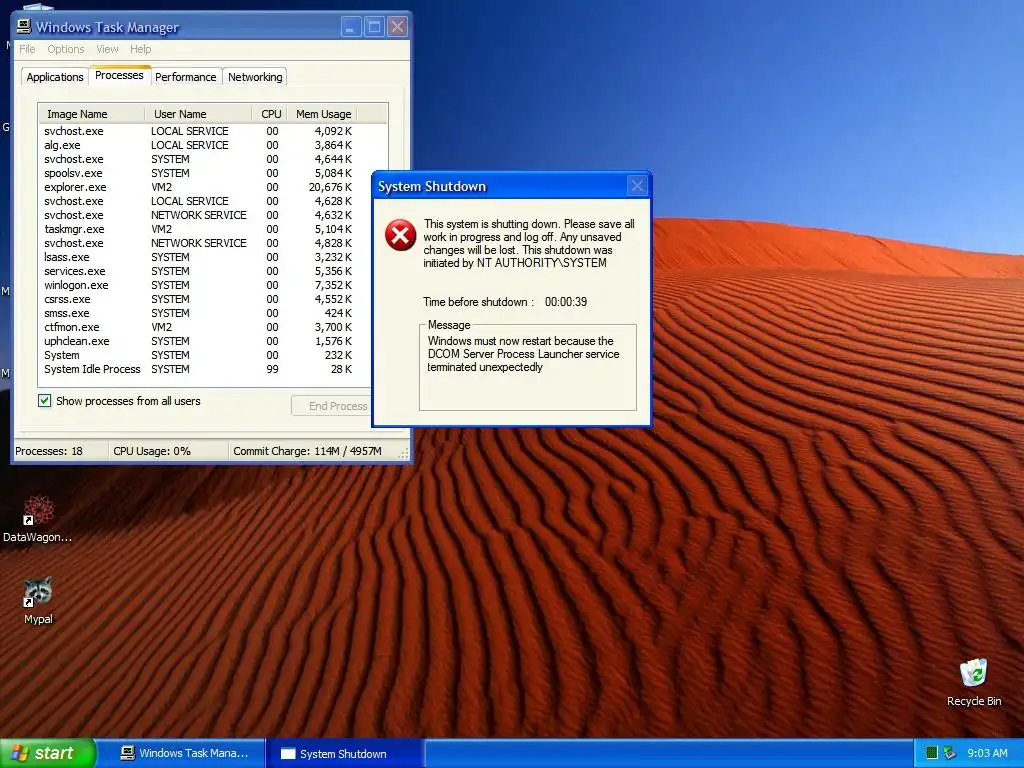Select the taskmgr.exe process row
The image size is (1024, 768).
[x=199, y=229]
